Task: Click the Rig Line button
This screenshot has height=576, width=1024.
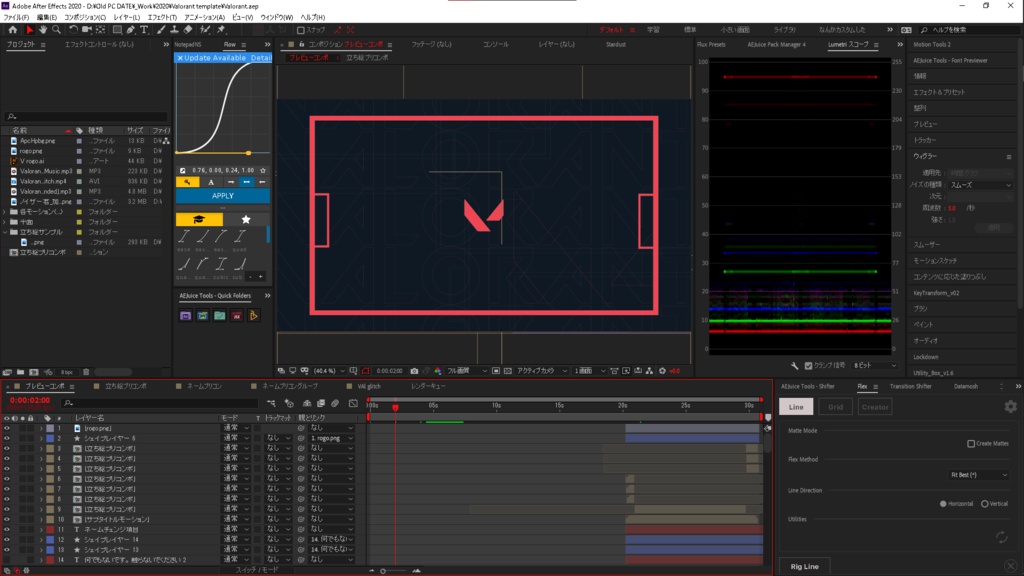Action: click(805, 566)
